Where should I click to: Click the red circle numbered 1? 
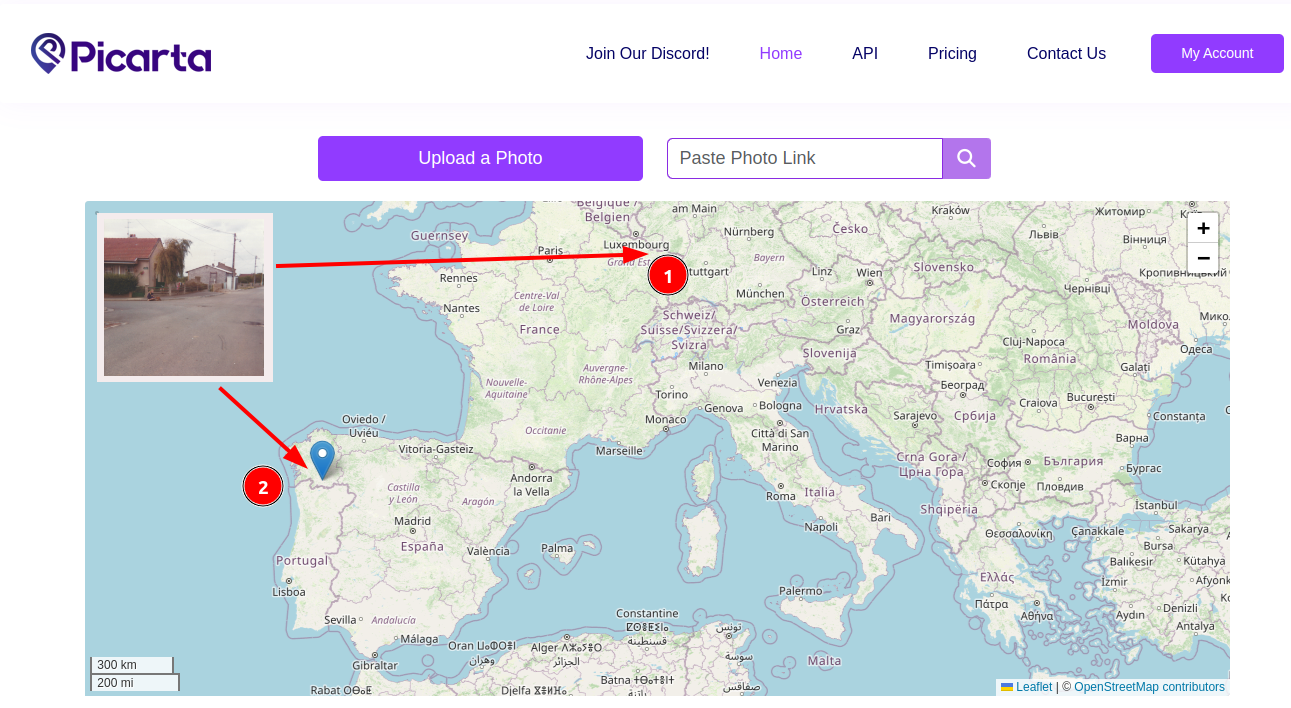[x=668, y=276]
